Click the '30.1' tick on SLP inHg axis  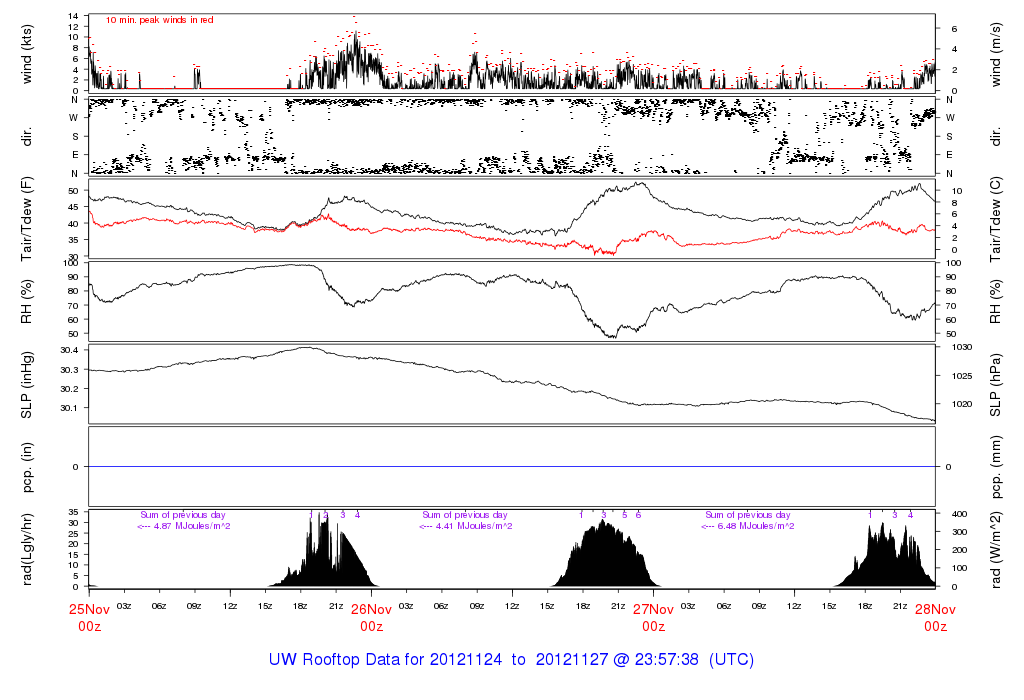point(69,408)
